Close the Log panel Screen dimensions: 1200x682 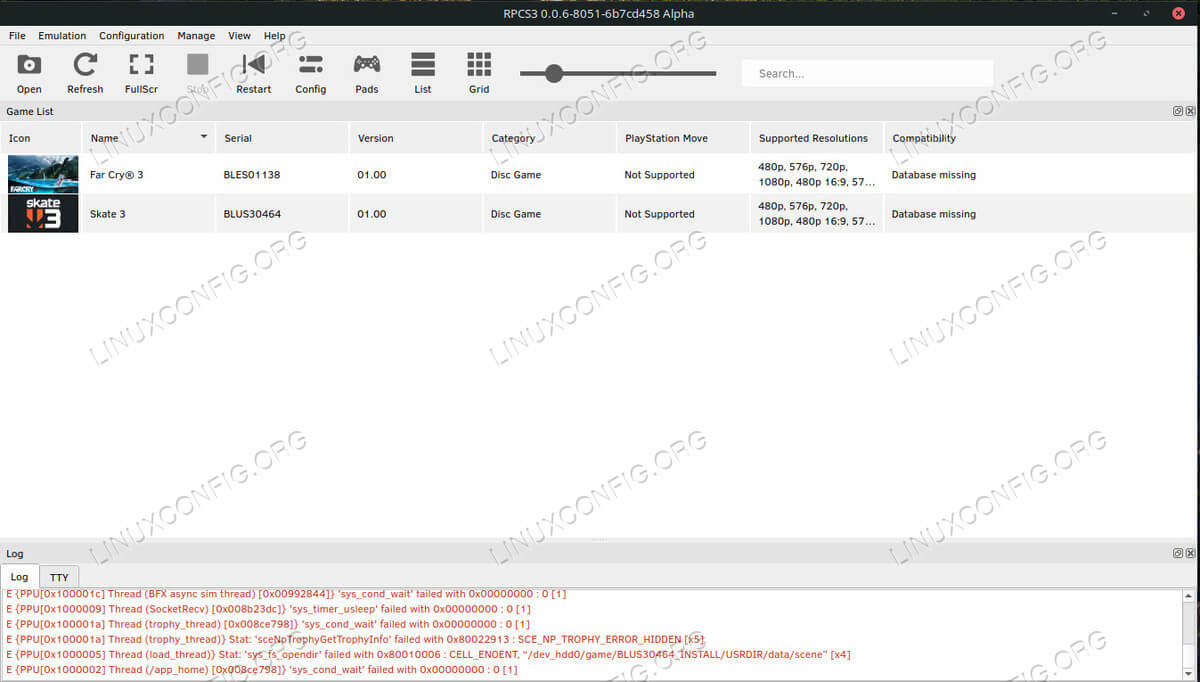pos(1190,553)
